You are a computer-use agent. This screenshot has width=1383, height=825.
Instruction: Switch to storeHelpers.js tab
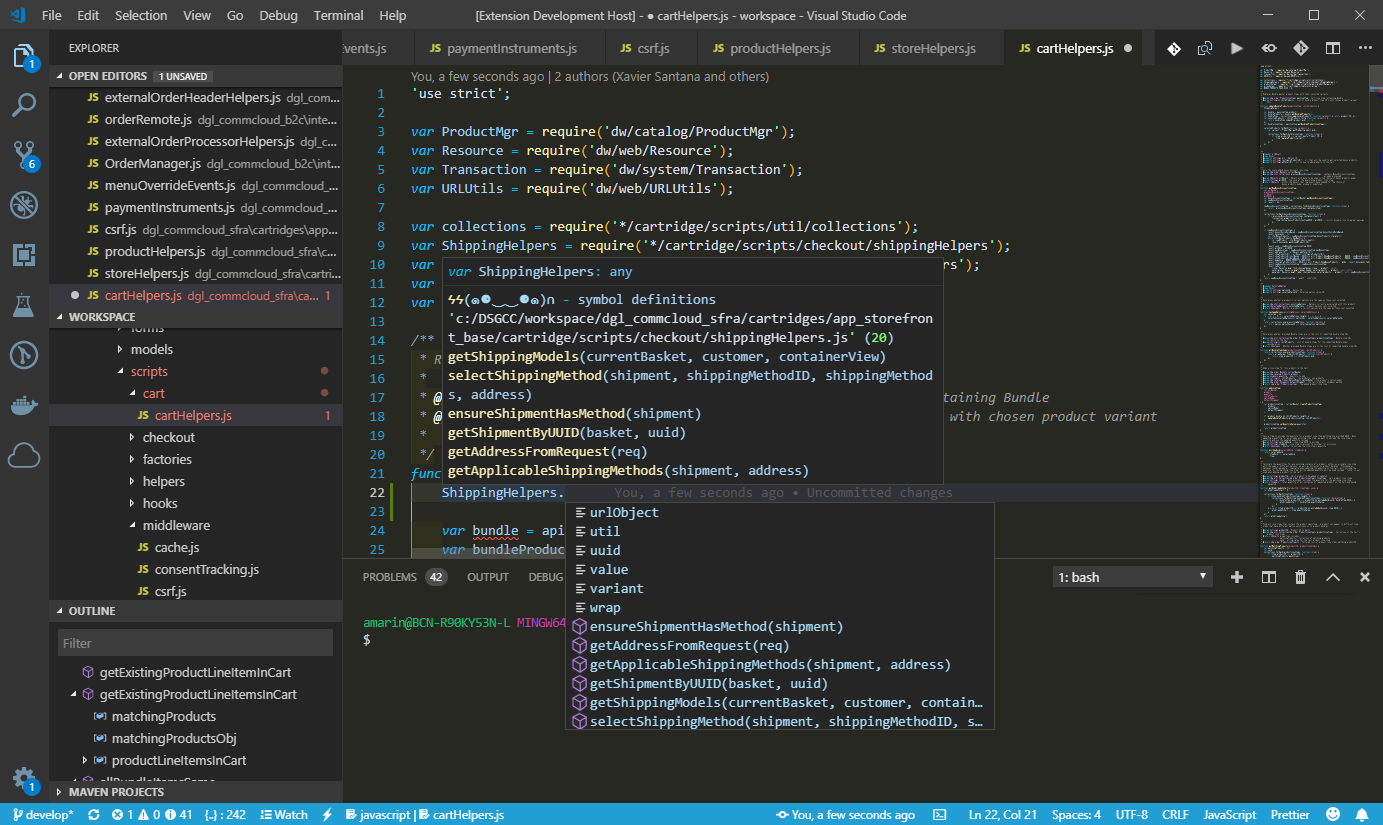coord(930,48)
